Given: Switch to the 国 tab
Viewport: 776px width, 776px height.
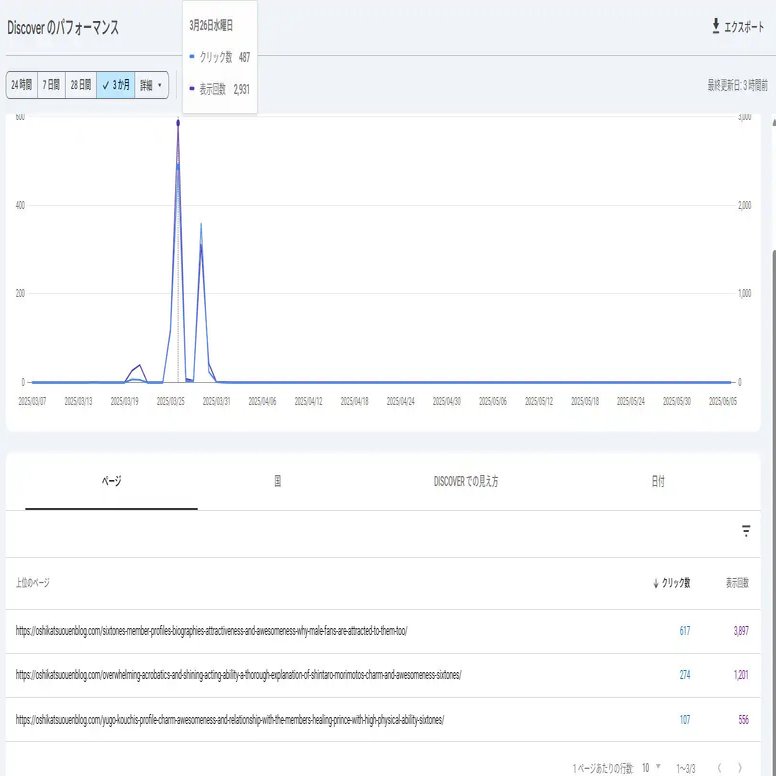Looking at the screenshot, I should (277, 481).
